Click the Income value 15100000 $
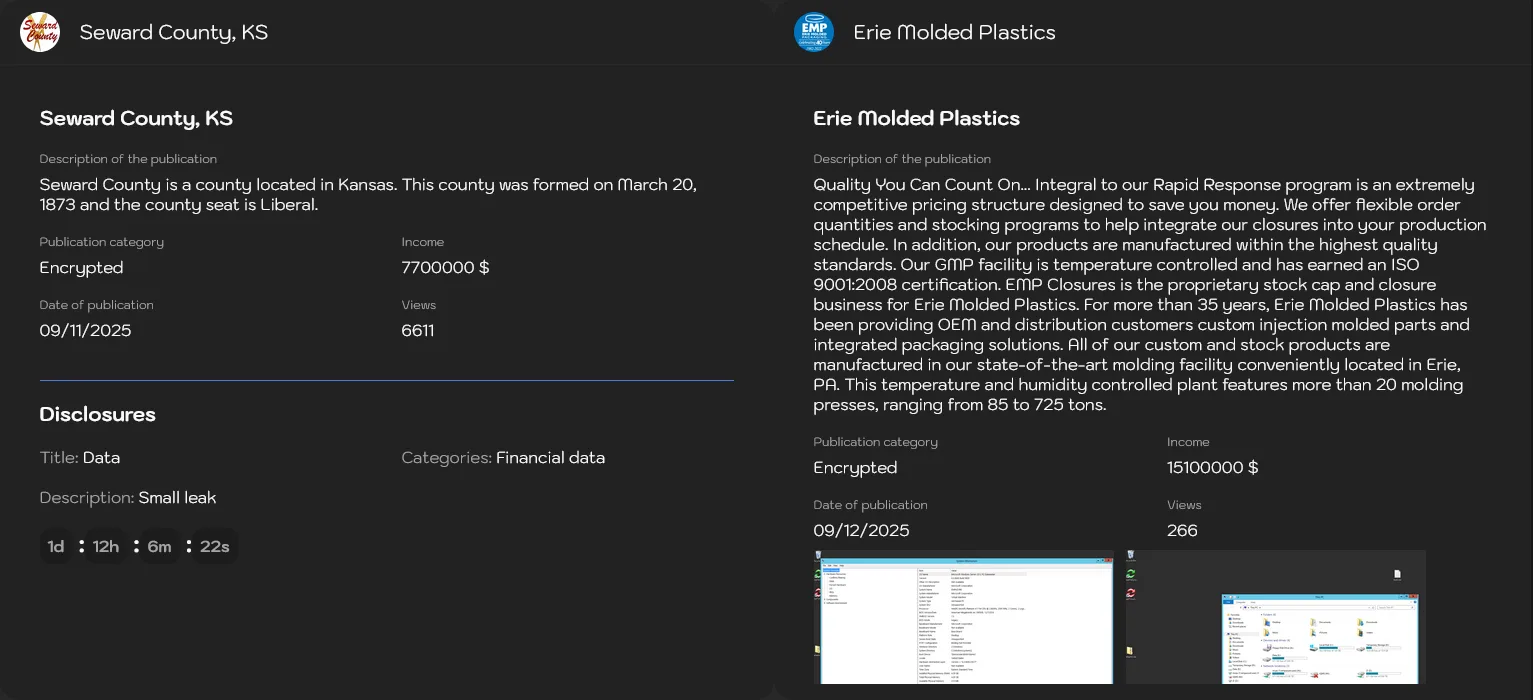The image size is (1533, 700). pyautogui.click(x=1212, y=467)
